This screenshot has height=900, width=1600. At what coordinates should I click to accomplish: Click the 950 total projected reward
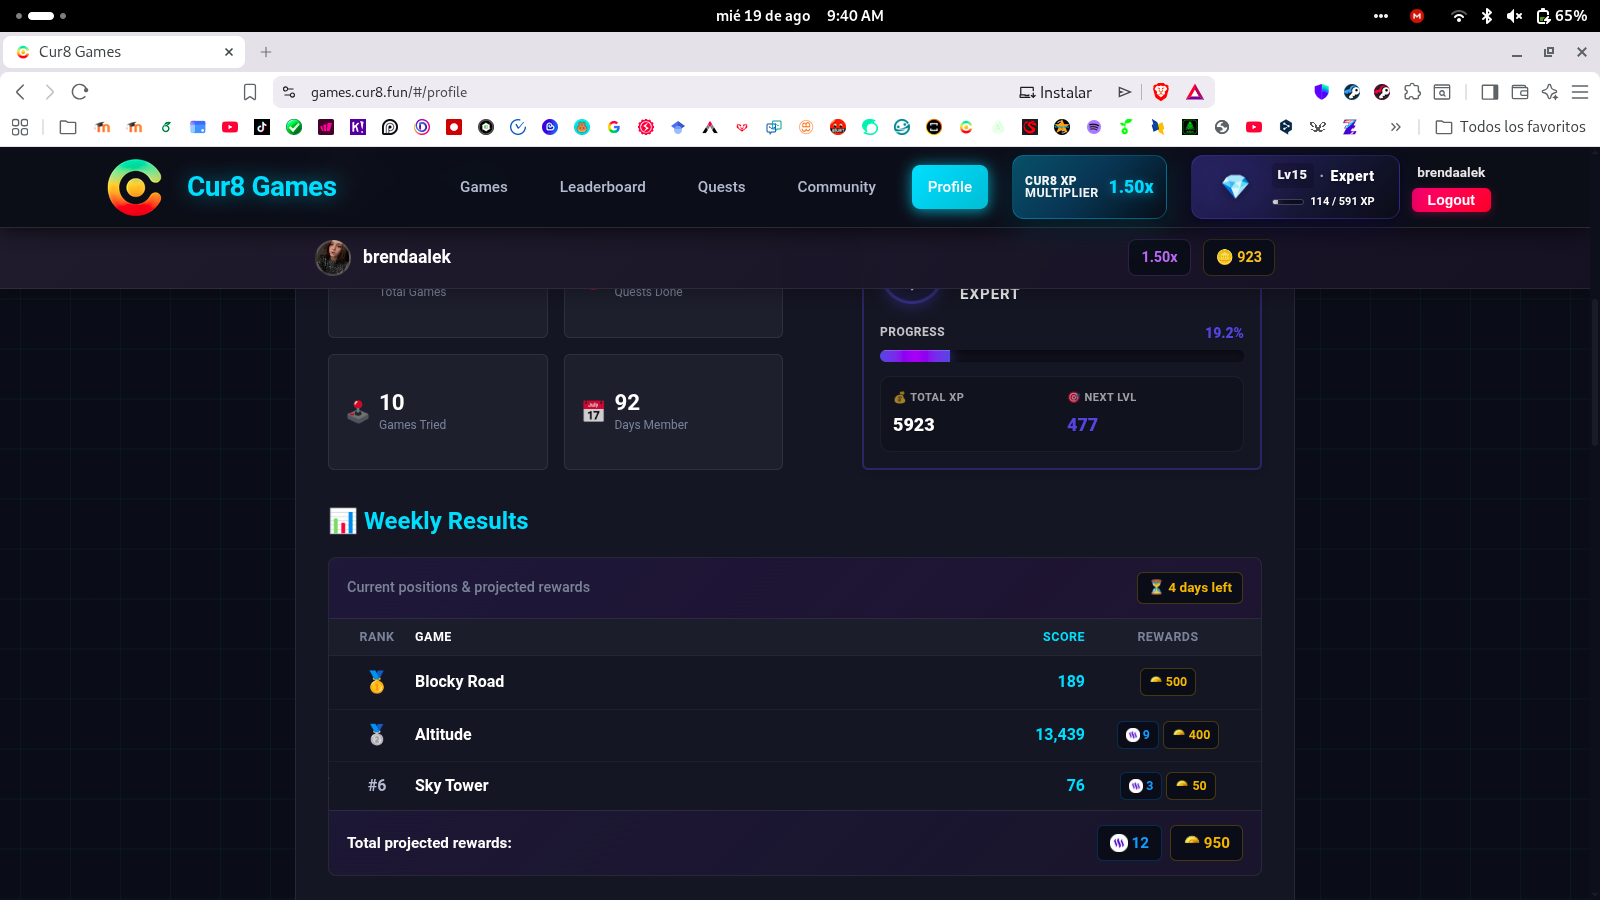(1207, 843)
